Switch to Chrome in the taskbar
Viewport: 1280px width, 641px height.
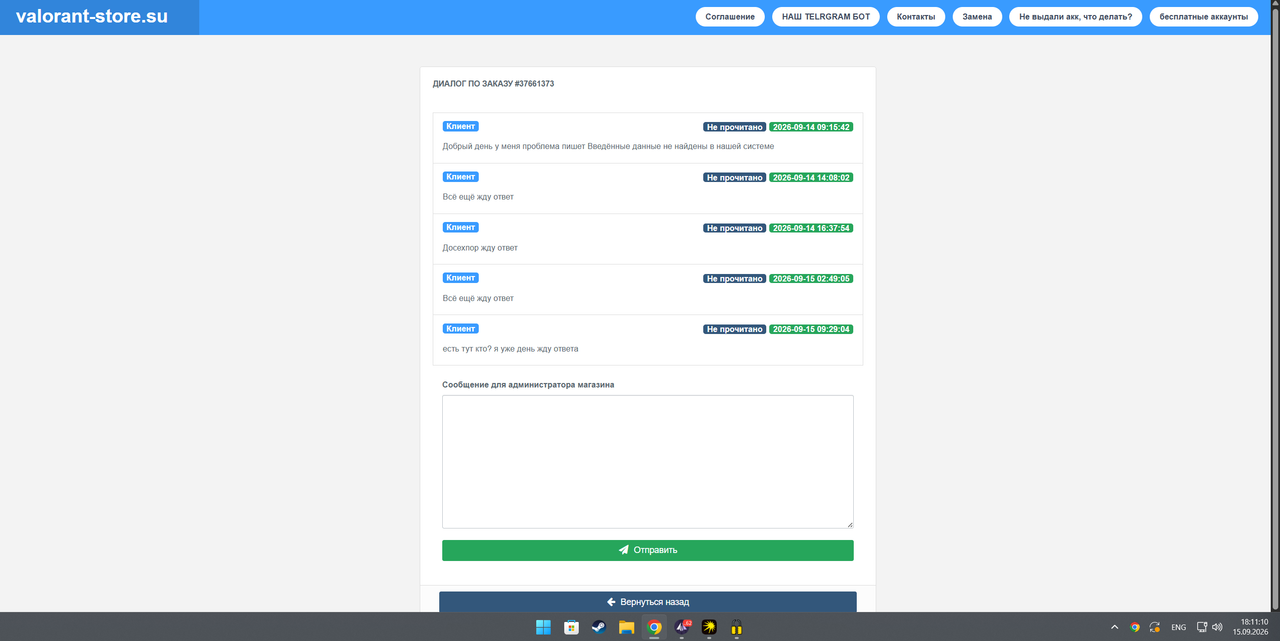(x=654, y=628)
